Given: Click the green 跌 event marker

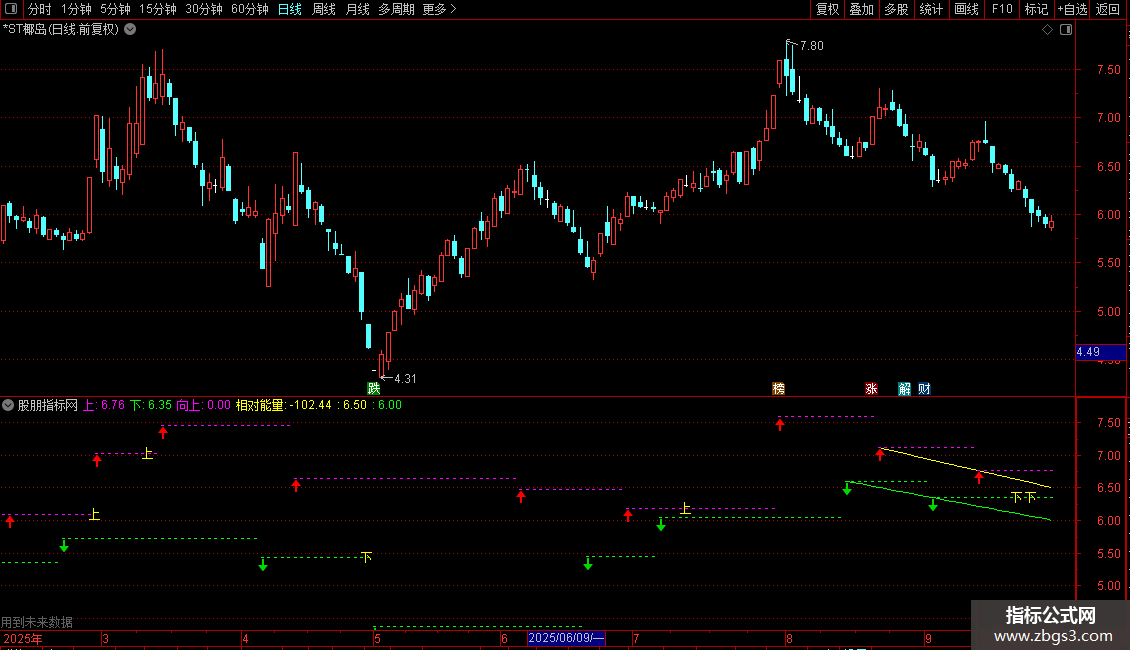Looking at the screenshot, I should 373,388.
